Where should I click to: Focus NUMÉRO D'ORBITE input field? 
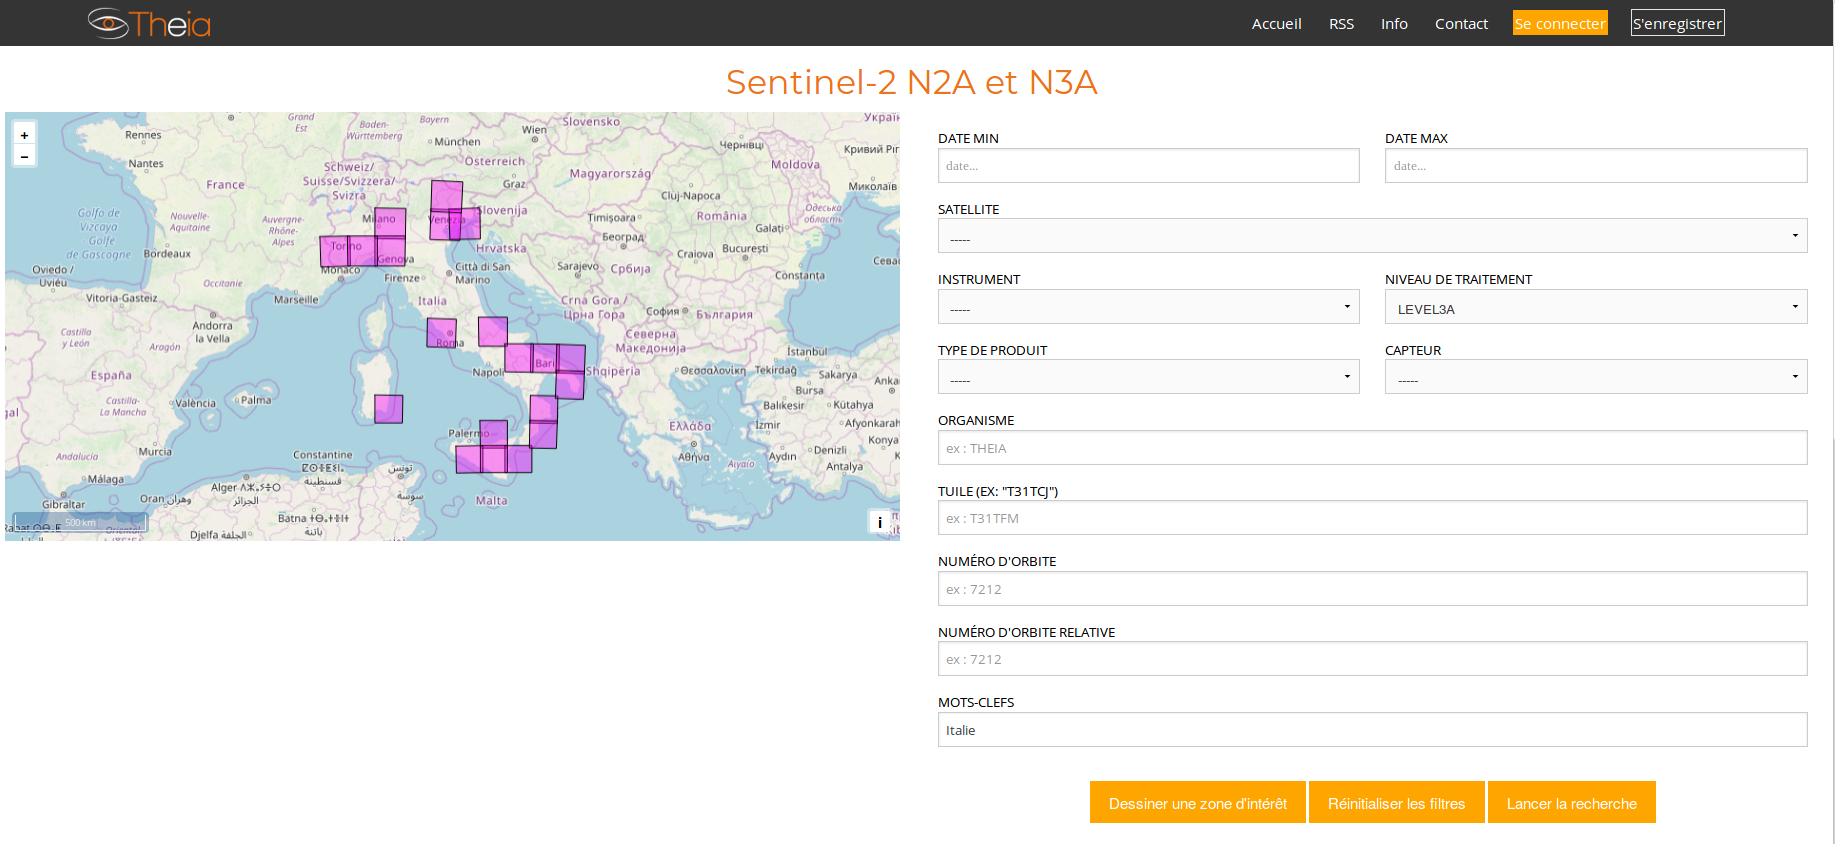click(1372, 589)
